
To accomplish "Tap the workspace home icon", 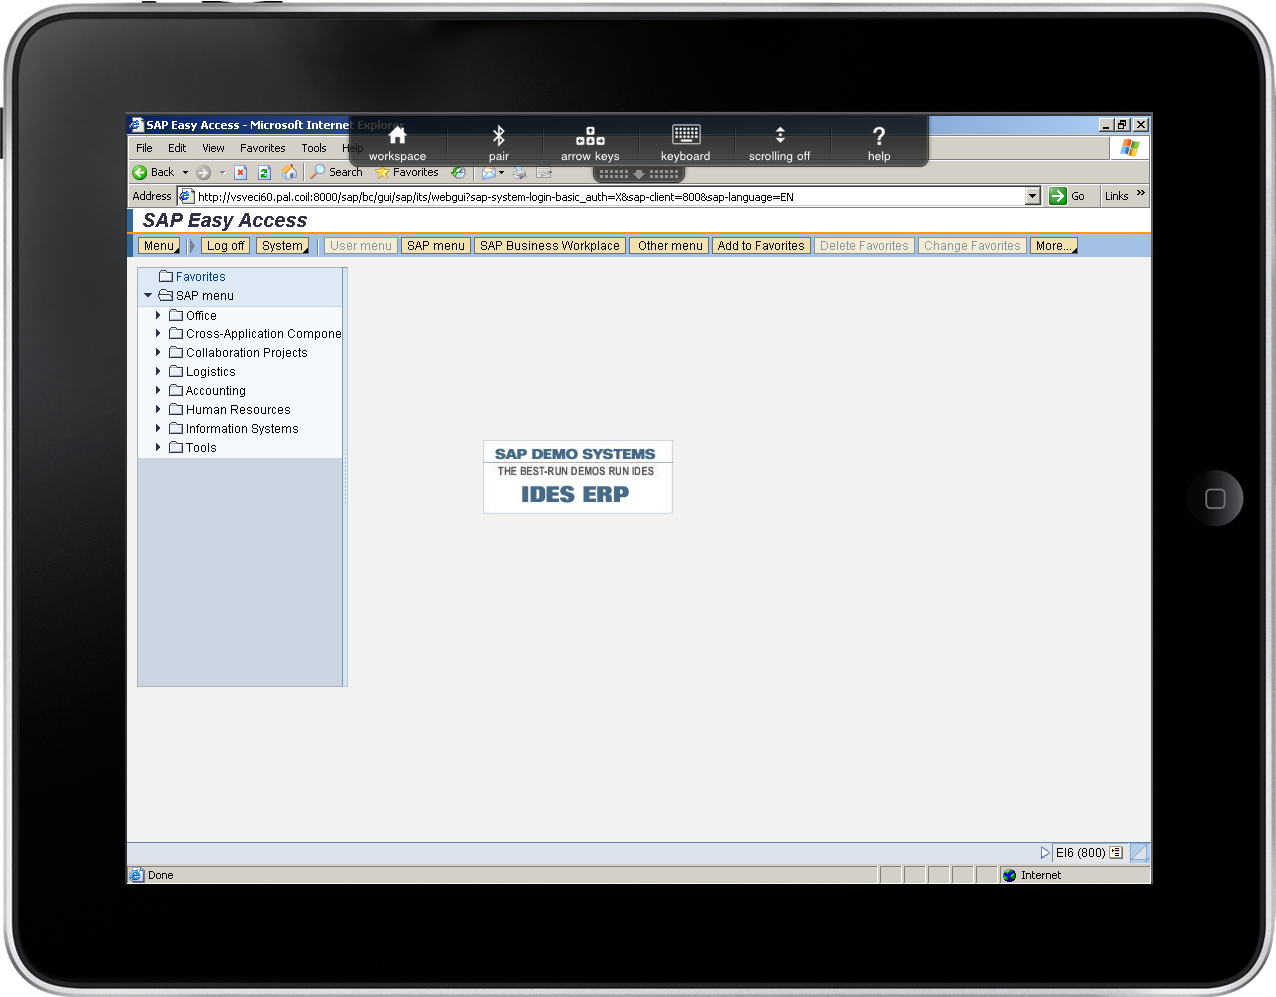I will [x=397, y=136].
